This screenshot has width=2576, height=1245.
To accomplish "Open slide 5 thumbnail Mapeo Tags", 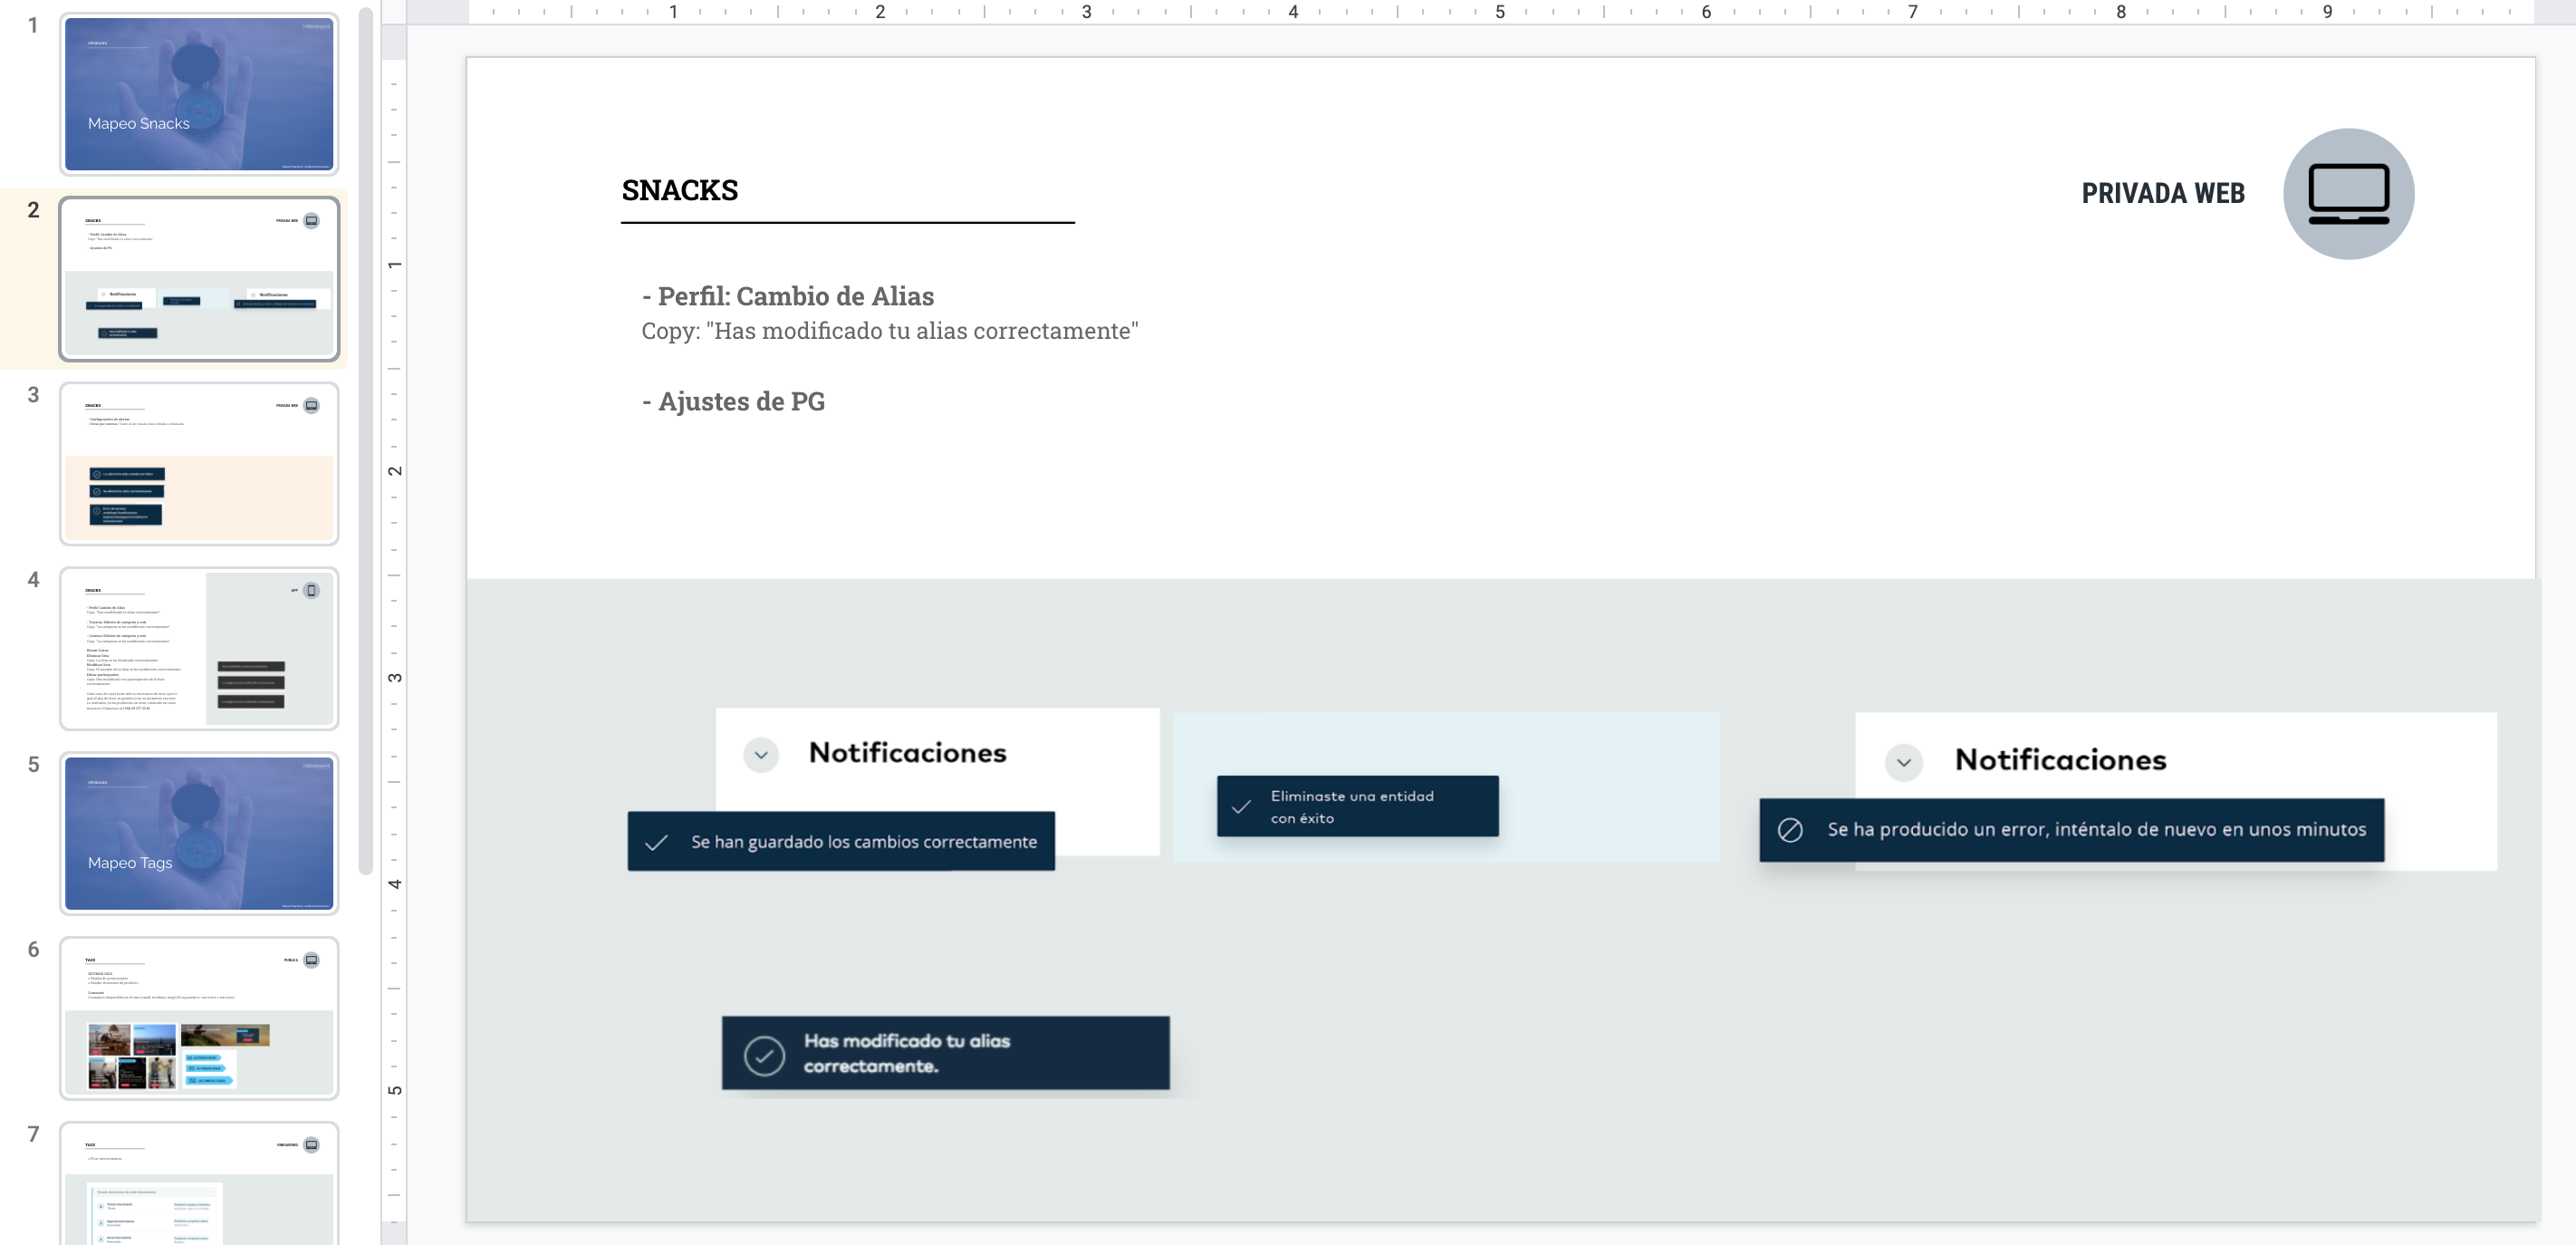I will (199, 833).
